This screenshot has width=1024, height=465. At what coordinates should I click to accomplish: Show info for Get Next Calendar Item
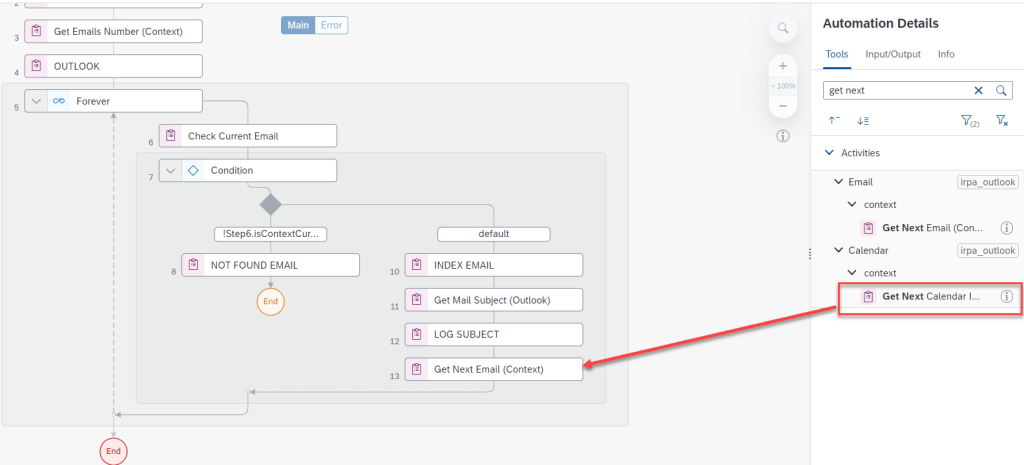tap(1007, 296)
